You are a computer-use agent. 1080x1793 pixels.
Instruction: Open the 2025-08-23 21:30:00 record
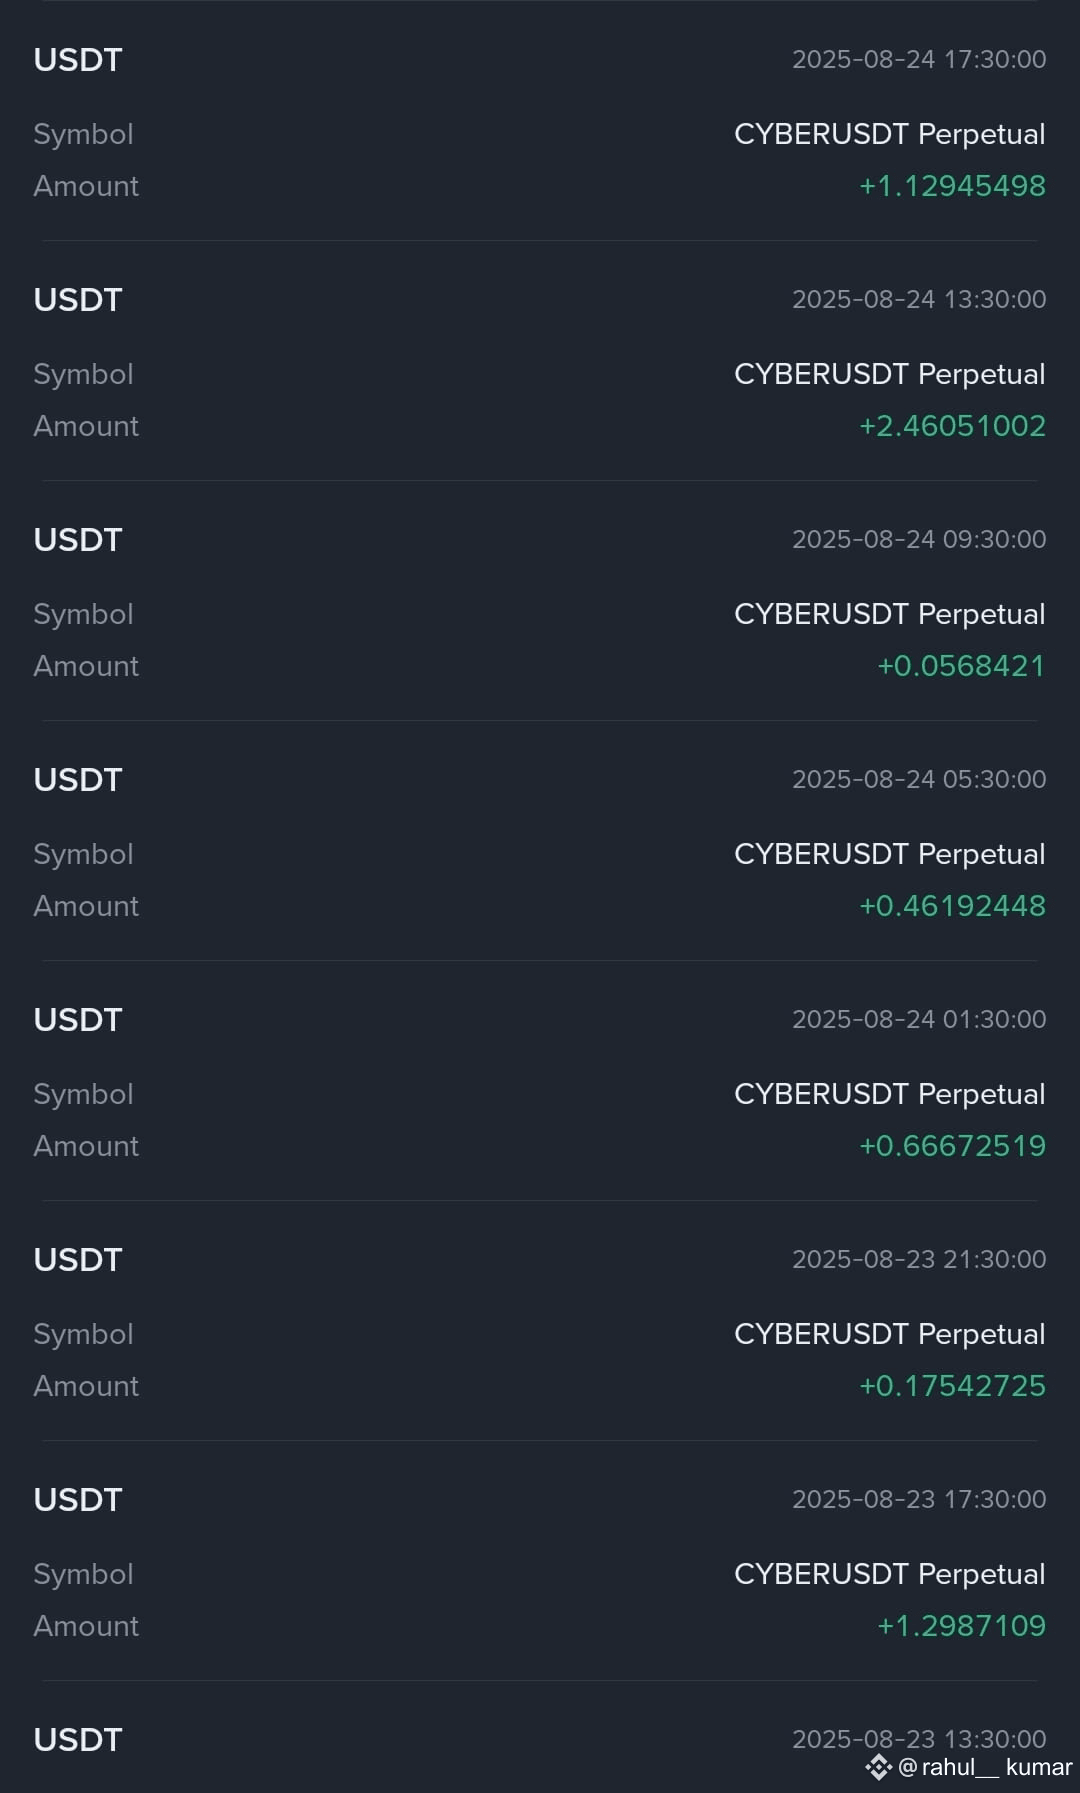point(540,1321)
